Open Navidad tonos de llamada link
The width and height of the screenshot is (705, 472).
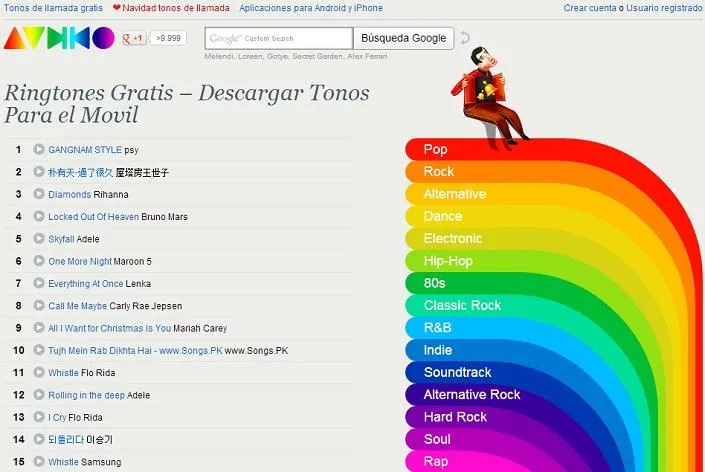(x=176, y=8)
